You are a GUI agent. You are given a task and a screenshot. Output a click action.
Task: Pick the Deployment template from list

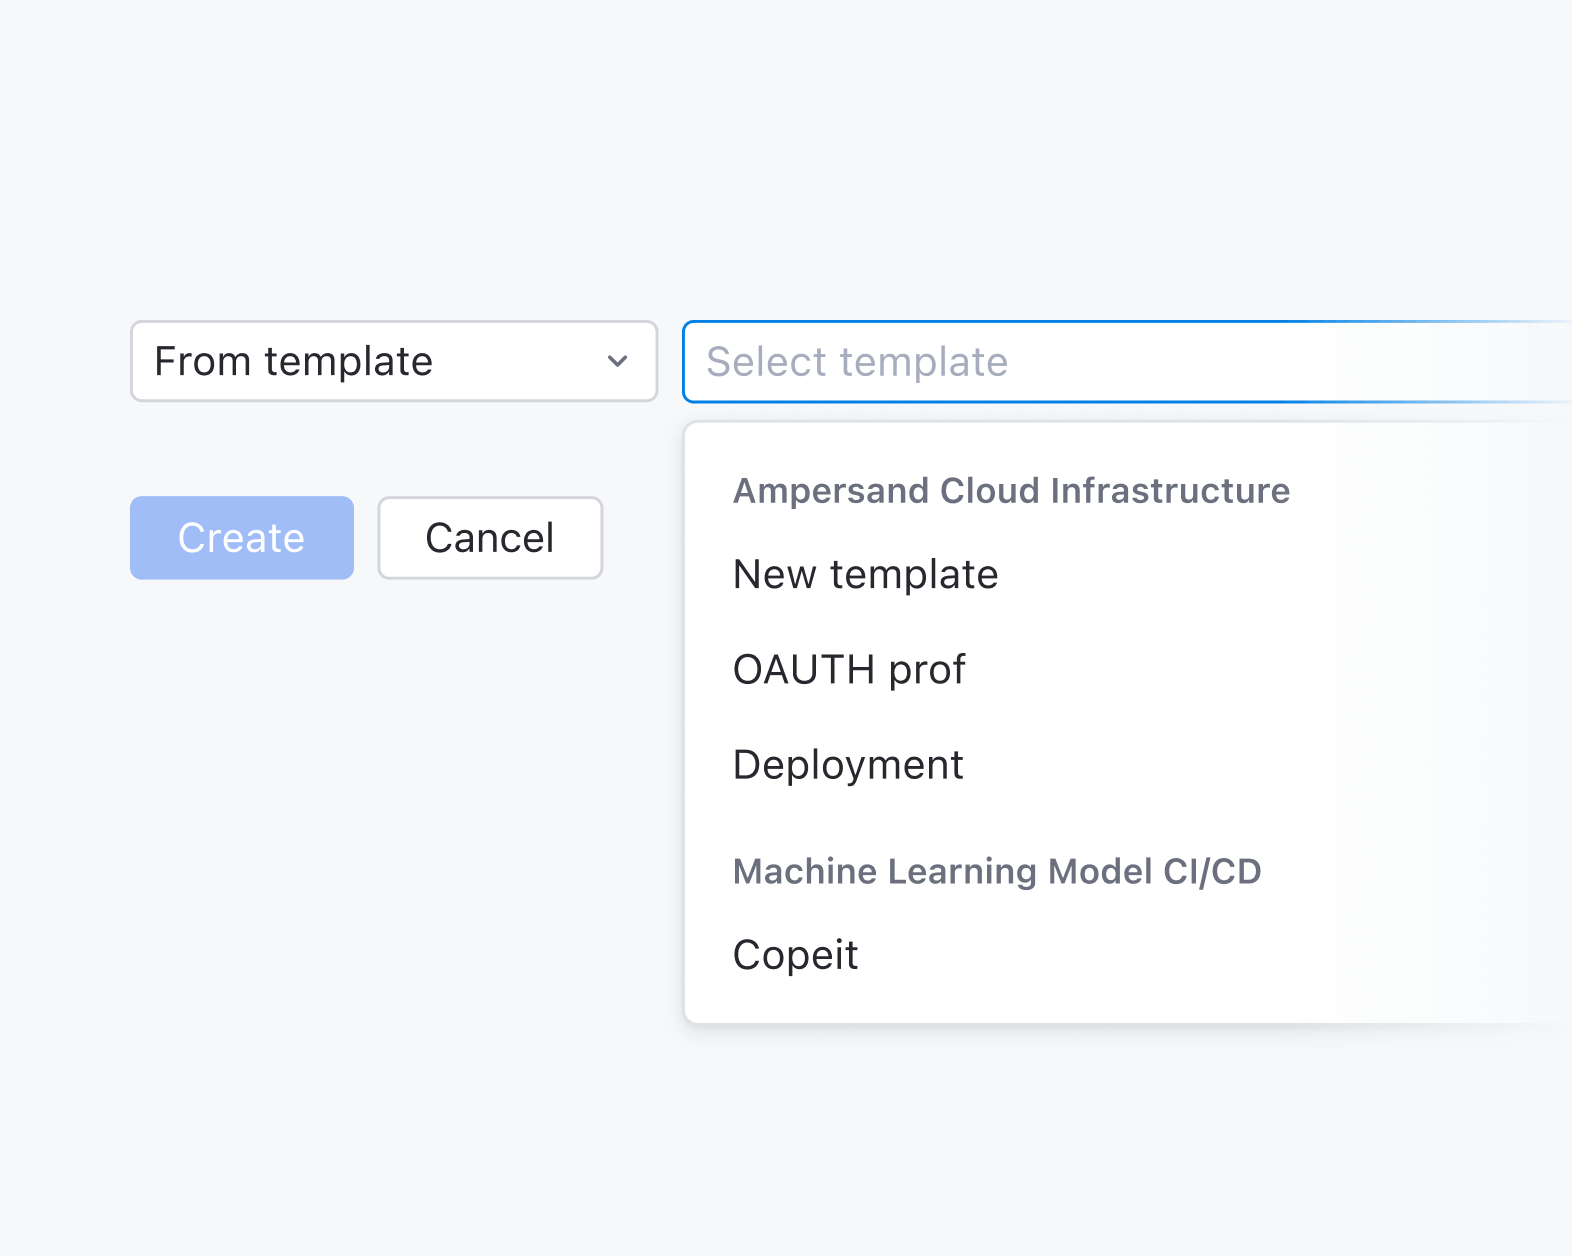coord(848,765)
